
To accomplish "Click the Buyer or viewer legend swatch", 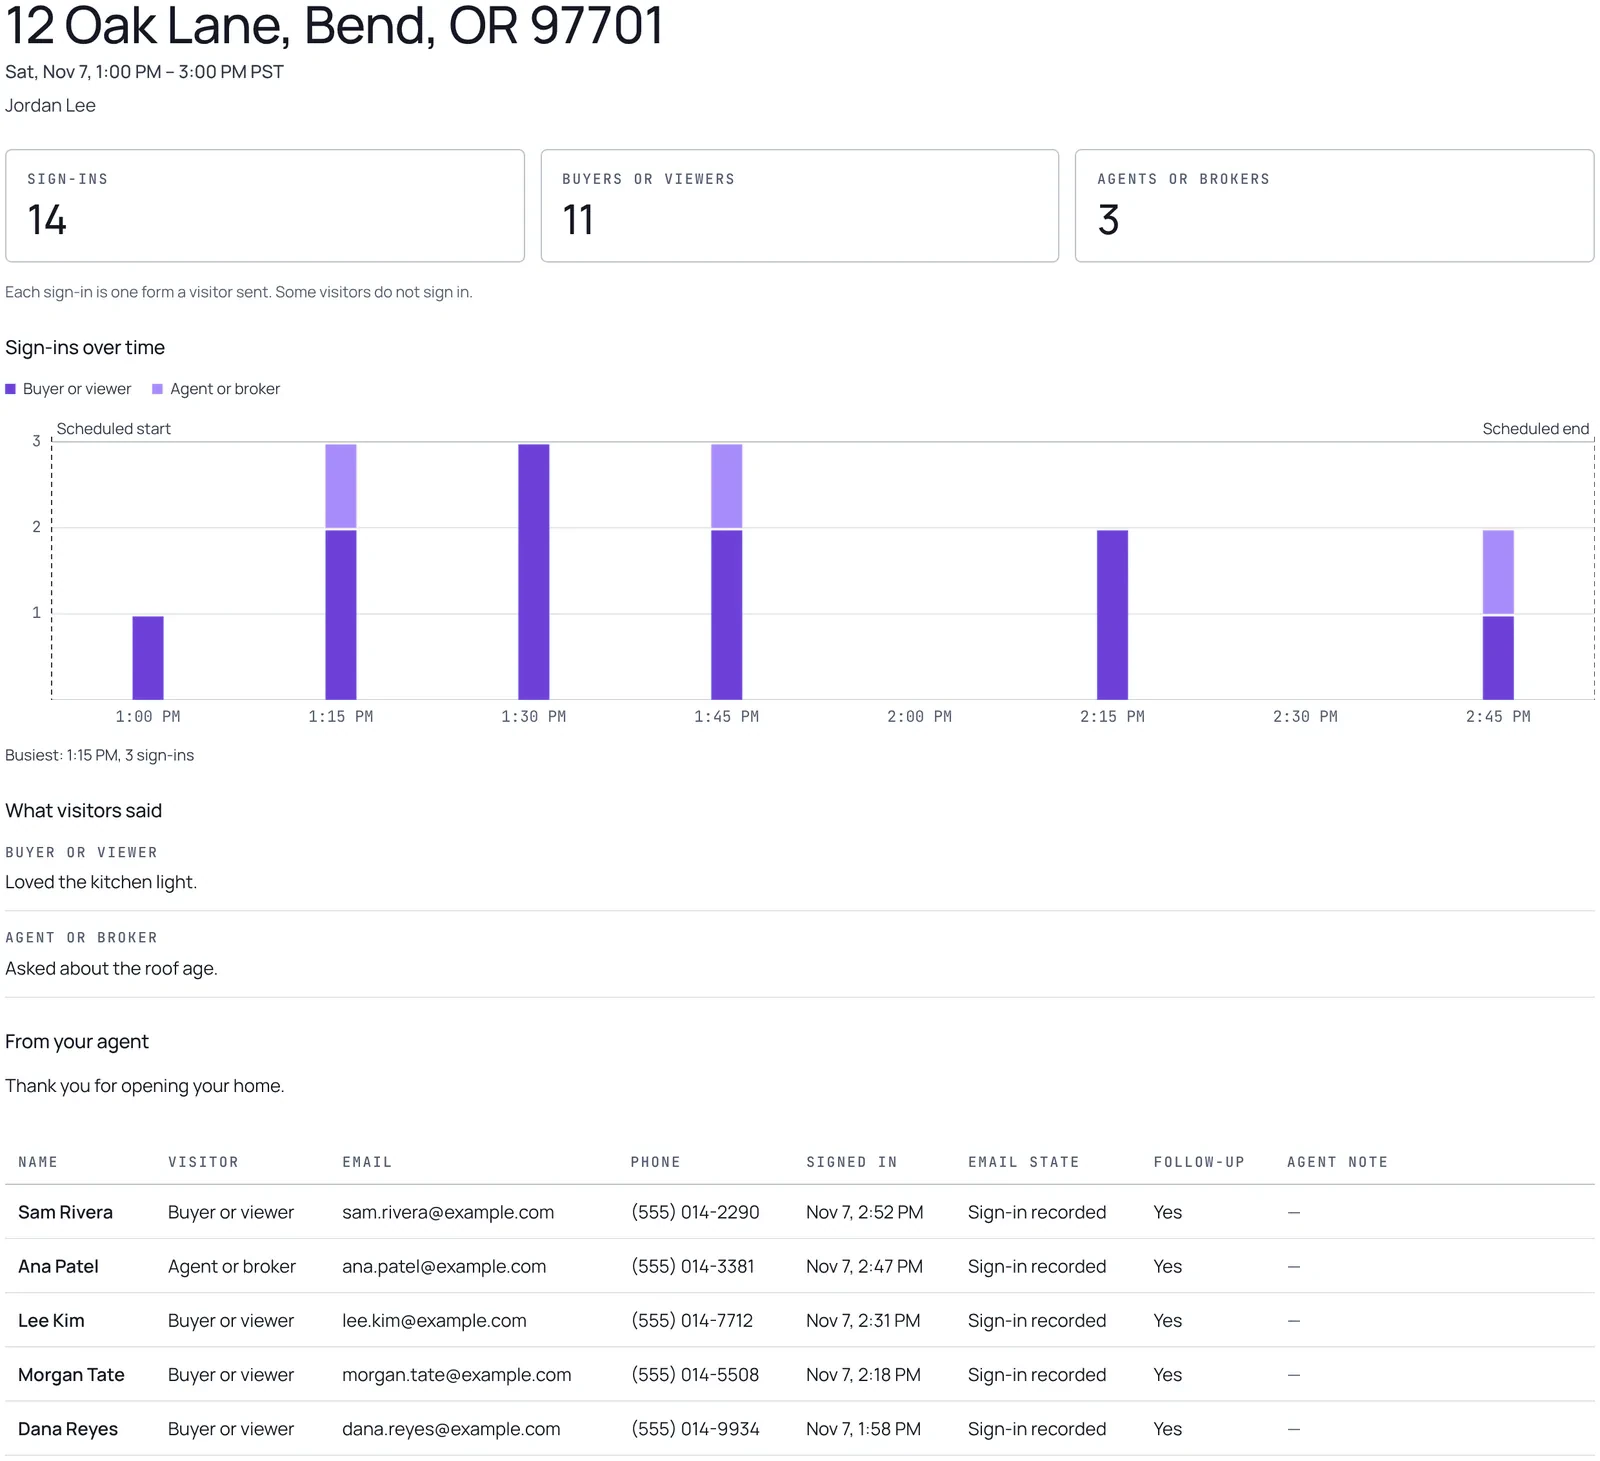I will pos(11,389).
